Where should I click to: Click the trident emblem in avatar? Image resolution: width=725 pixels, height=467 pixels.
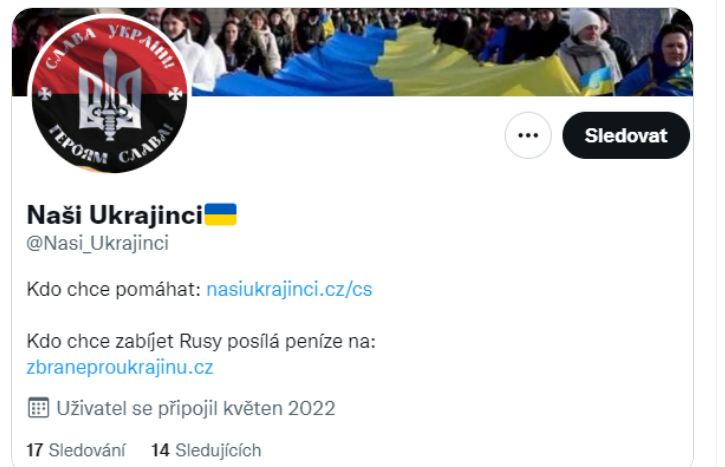pos(110,95)
